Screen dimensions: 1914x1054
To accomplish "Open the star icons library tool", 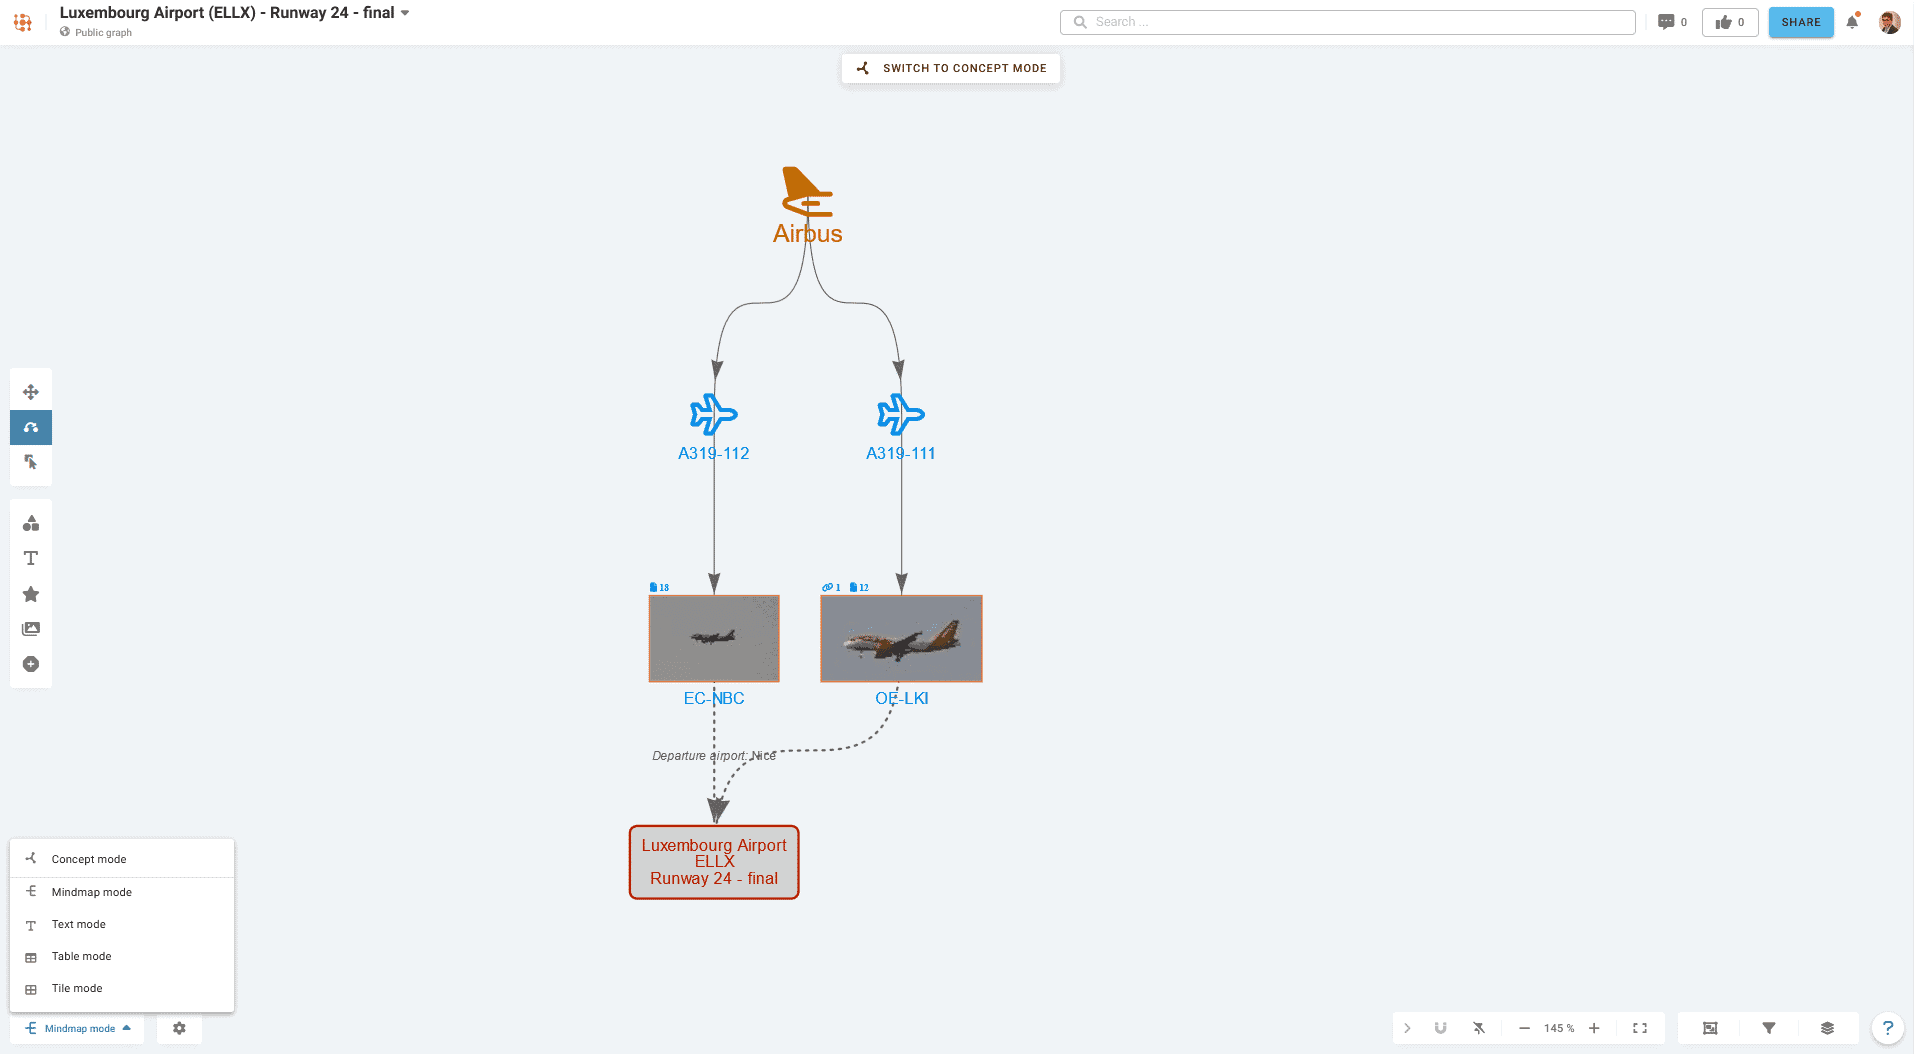I will point(31,594).
